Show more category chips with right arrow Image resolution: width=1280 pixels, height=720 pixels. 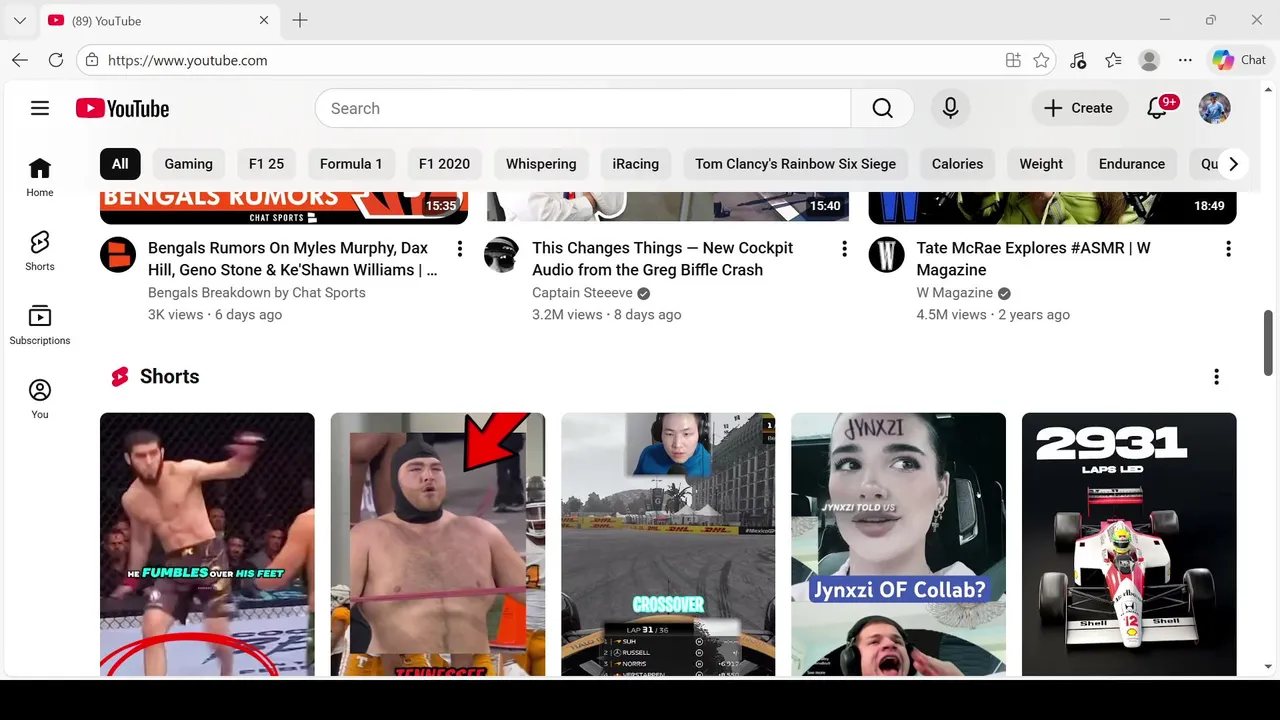pos(1233,164)
